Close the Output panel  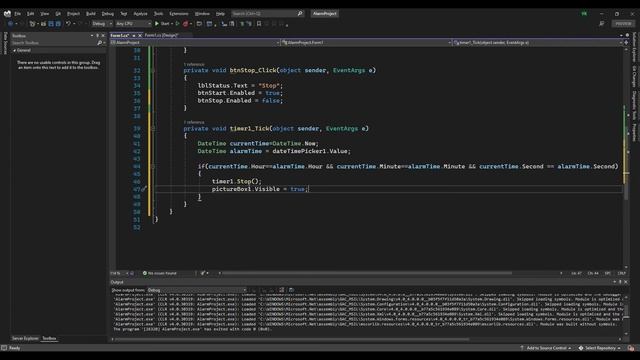(x=626, y=282)
